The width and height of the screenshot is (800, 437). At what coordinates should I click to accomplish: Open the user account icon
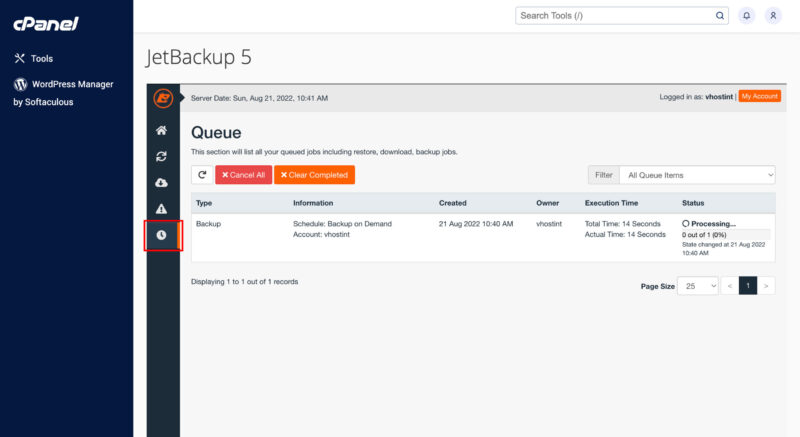click(773, 16)
